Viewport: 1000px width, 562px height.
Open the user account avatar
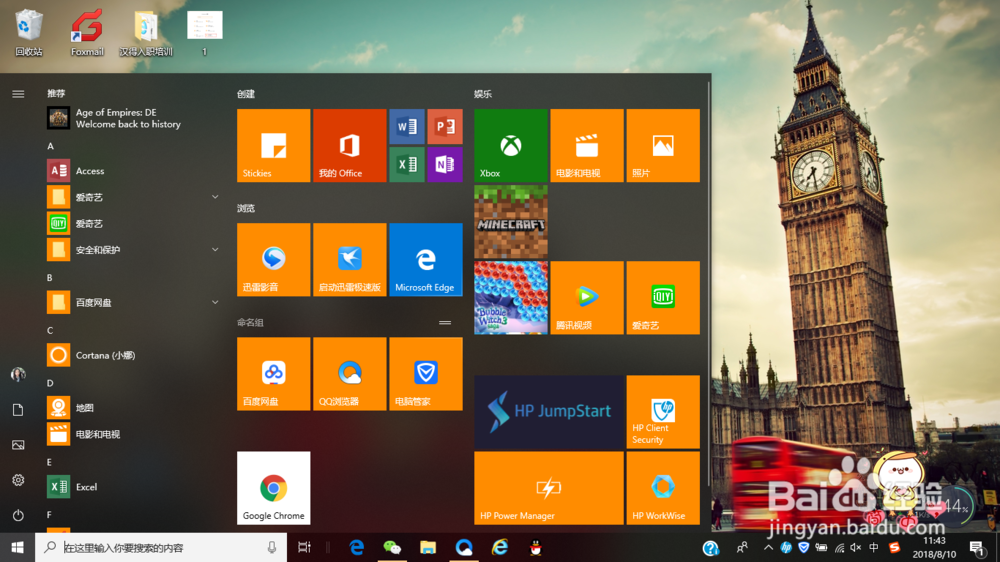click(x=18, y=374)
